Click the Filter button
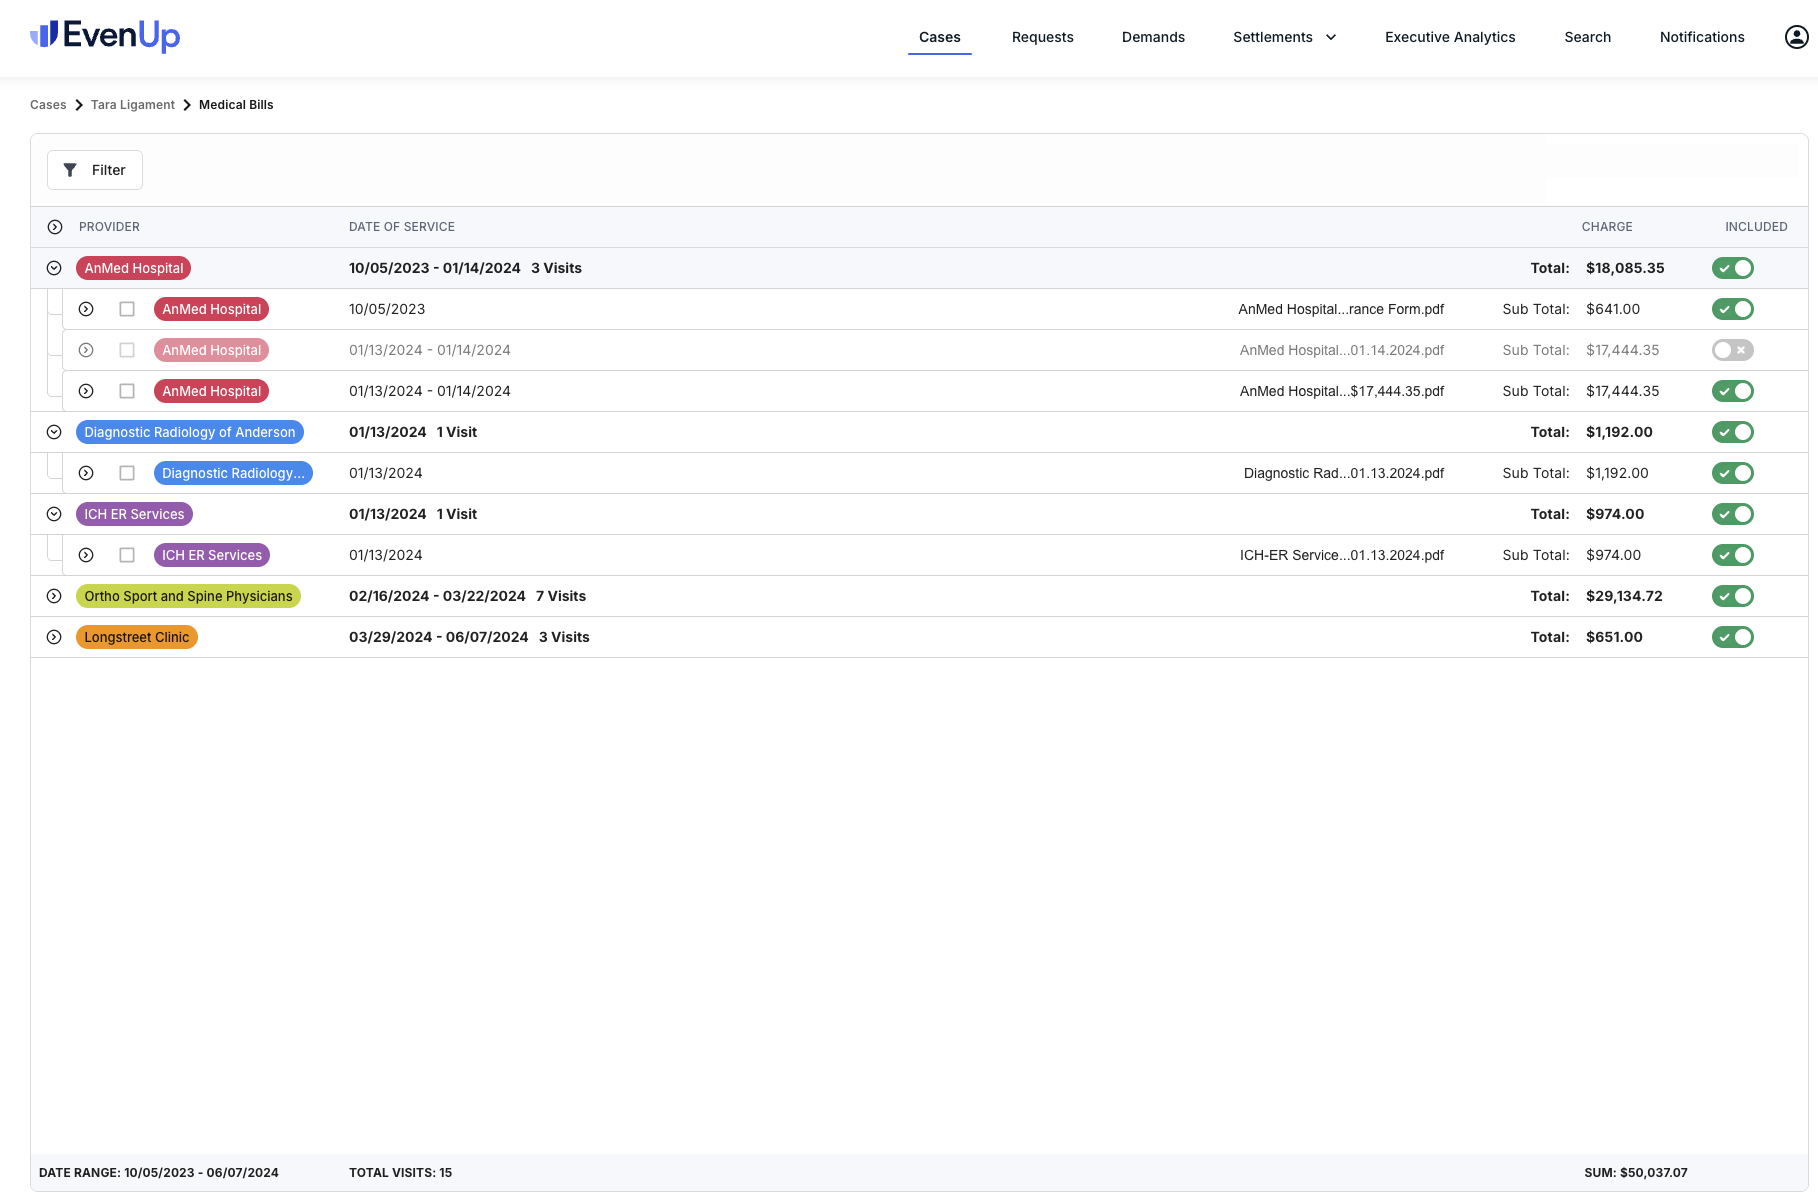 click(95, 170)
